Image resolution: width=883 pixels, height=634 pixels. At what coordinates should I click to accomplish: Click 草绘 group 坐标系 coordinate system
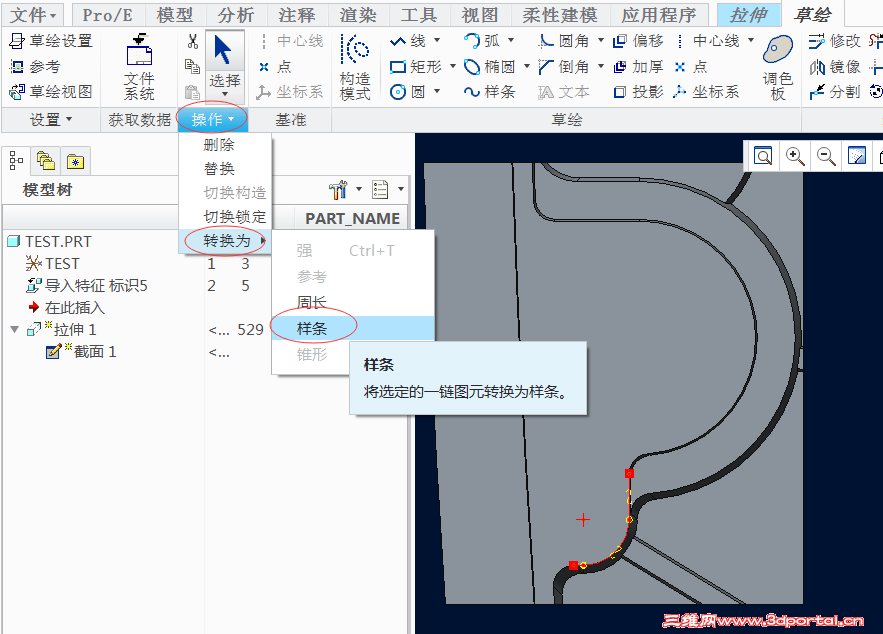click(x=707, y=91)
